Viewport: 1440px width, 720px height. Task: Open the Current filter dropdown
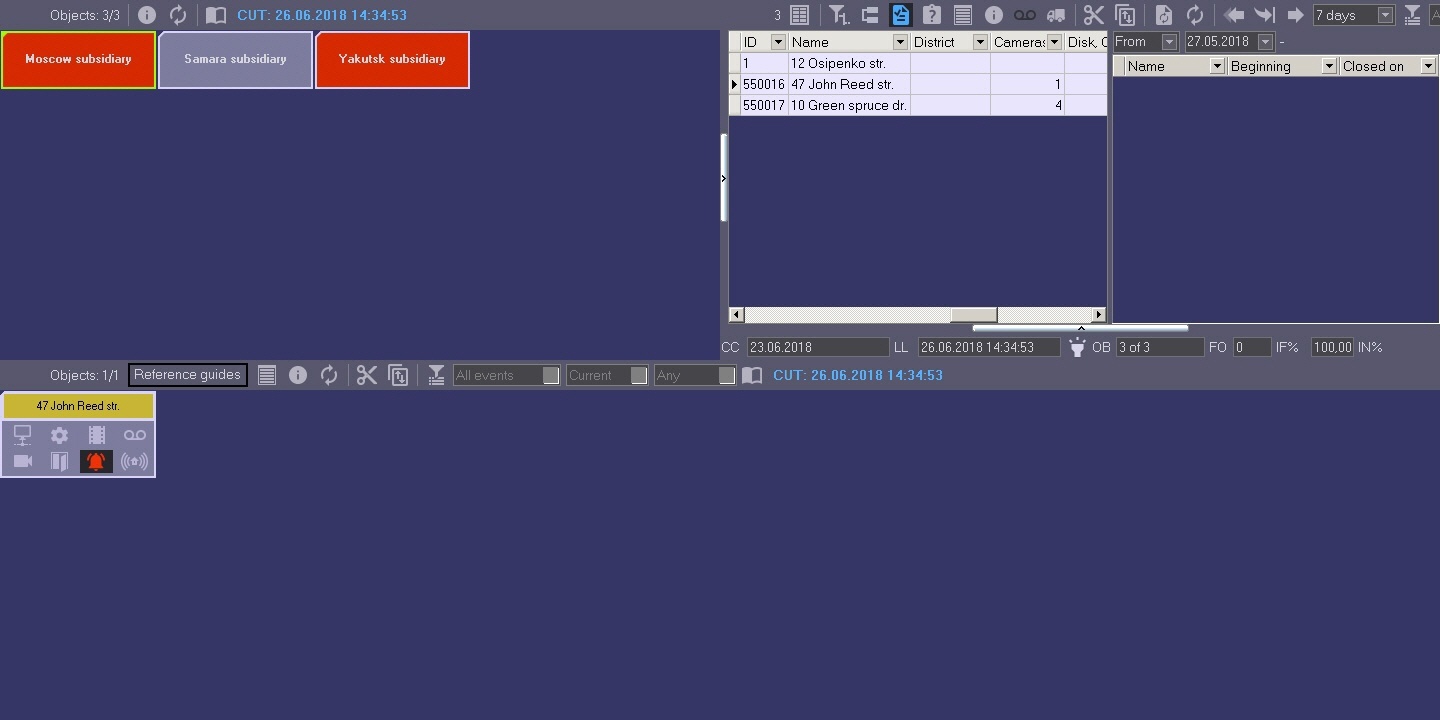coord(607,375)
